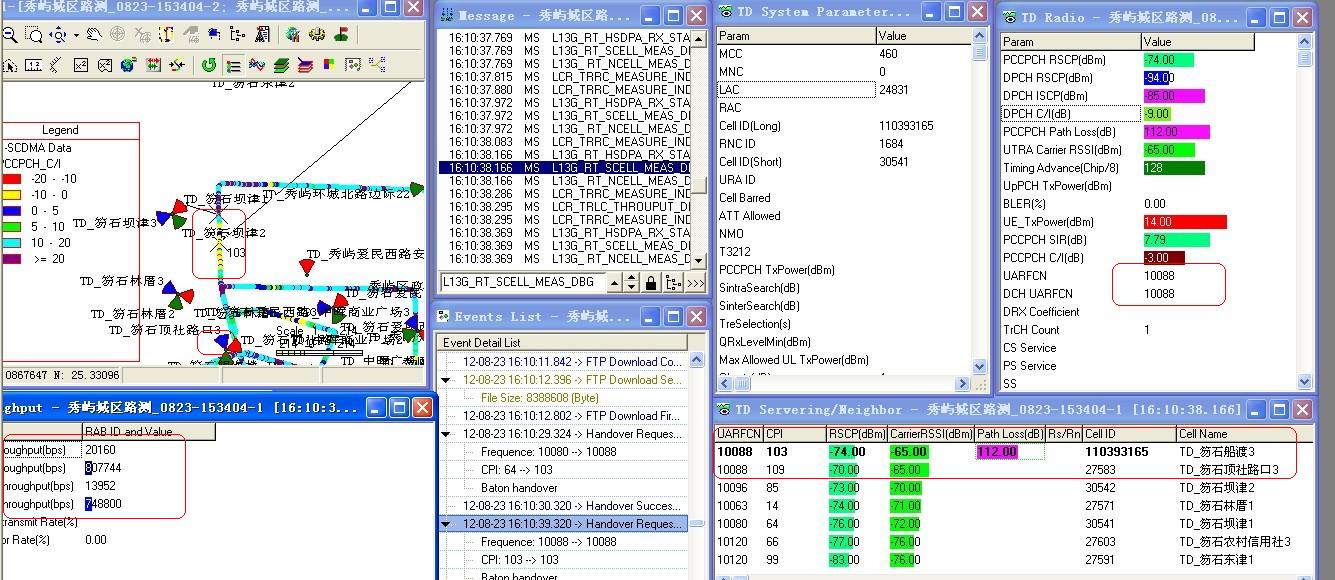Select the 16:10:11.842 FTP Download event

(572, 362)
